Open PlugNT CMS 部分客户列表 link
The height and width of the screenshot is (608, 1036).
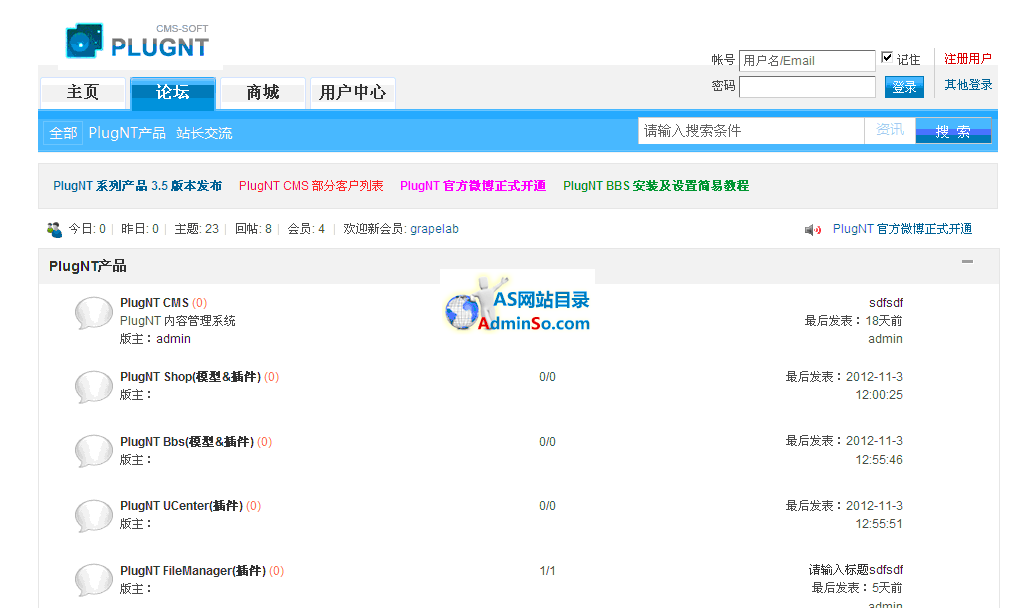point(311,186)
